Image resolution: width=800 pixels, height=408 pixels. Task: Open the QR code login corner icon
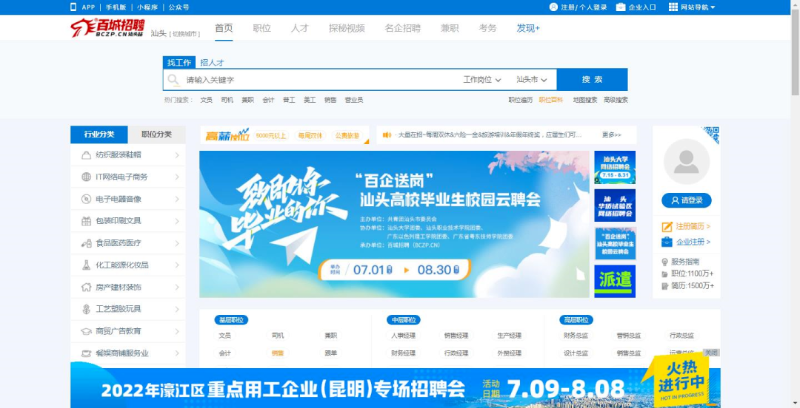click(711, 134)
